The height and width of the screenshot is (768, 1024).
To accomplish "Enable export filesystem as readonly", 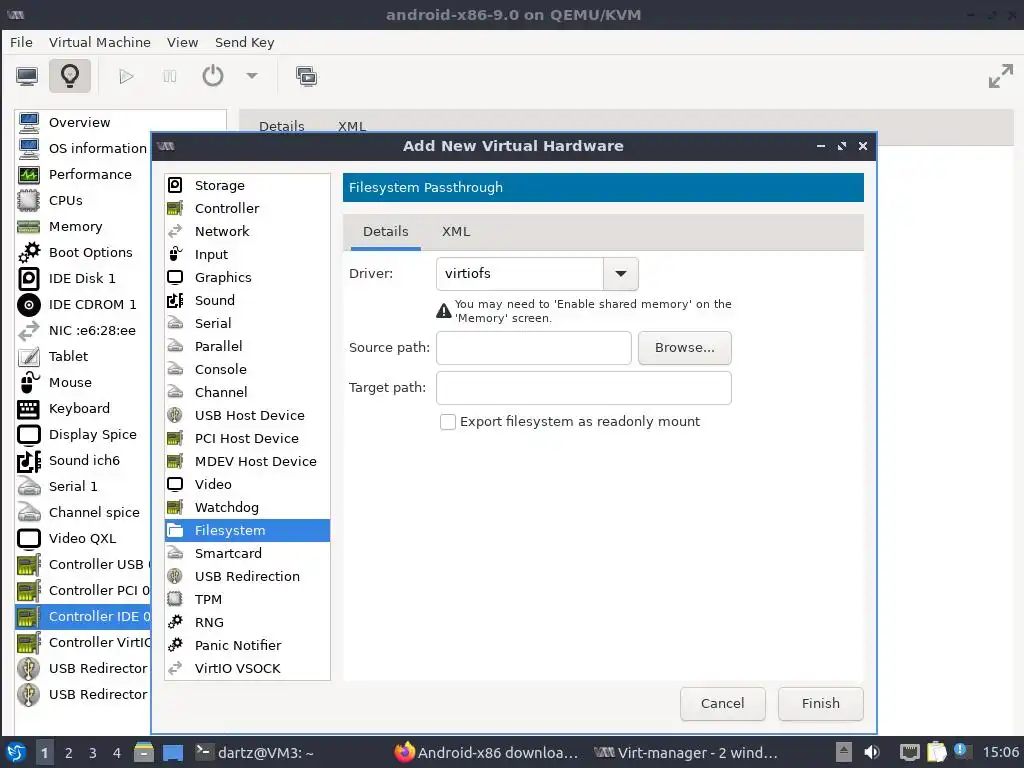I will (x=448, y=422).
